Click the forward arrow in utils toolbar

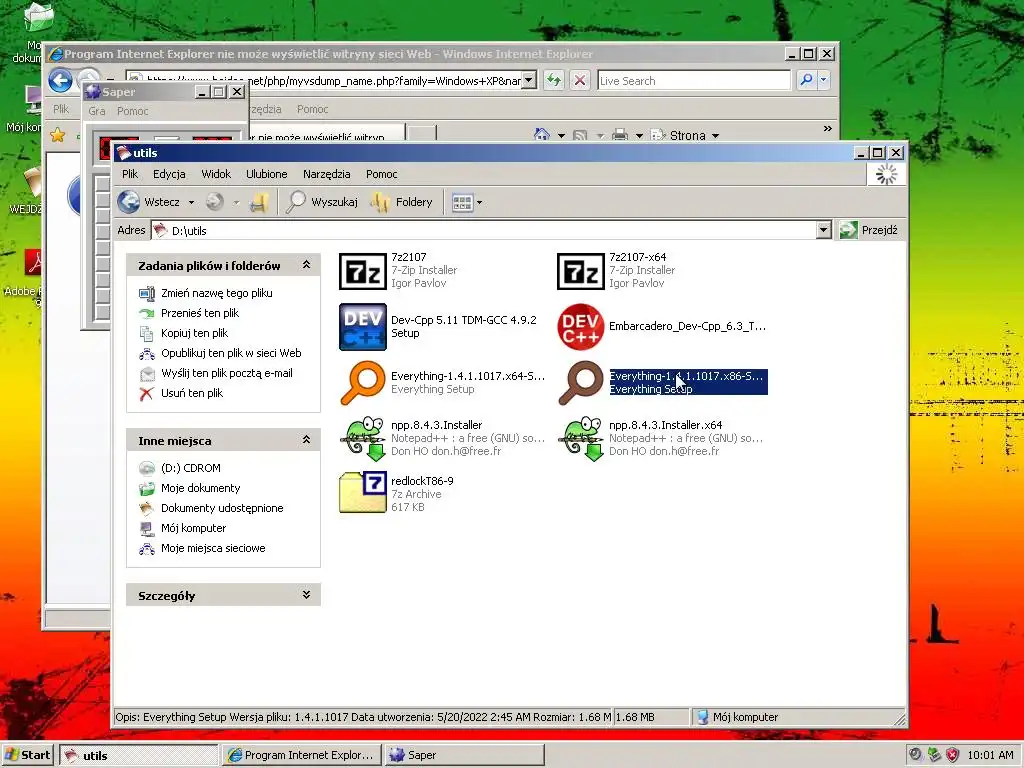214,202
